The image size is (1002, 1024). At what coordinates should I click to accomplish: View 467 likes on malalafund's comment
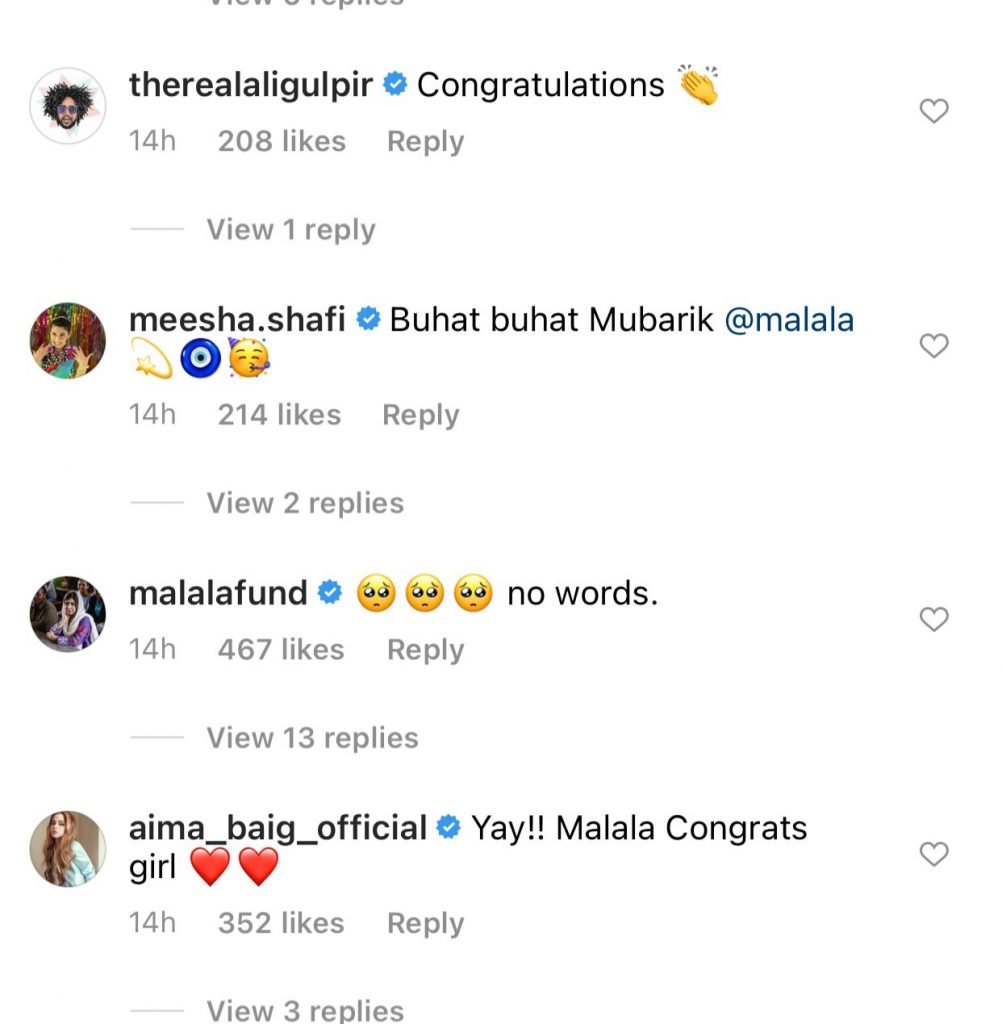(280, 650)
